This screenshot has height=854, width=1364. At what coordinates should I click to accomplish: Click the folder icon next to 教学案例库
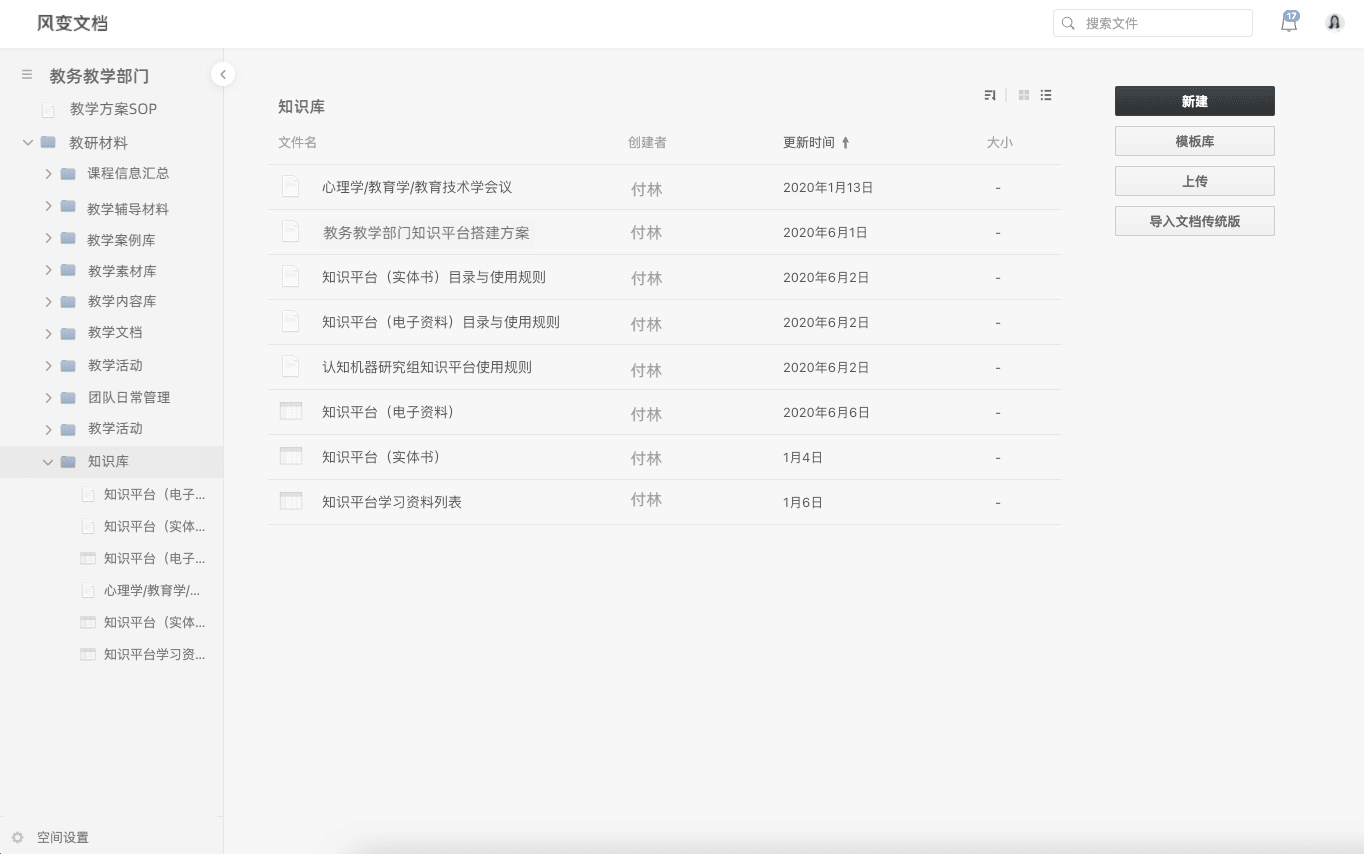[68, 240]
